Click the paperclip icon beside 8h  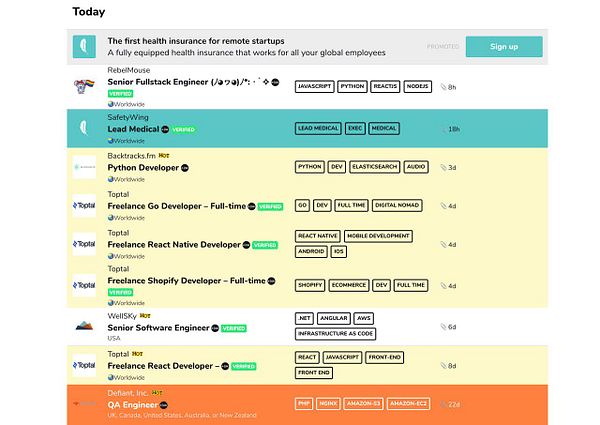coord(442,87)
